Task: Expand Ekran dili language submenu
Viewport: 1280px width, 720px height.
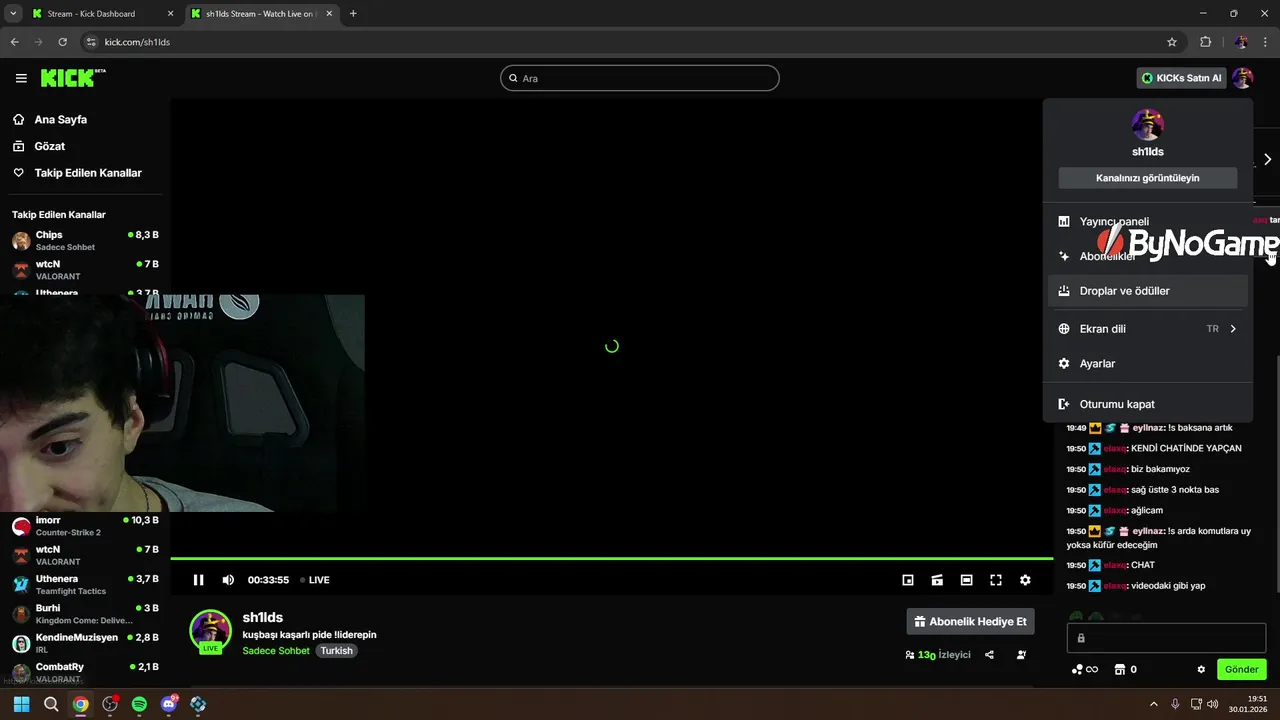Action: [1147, 329]
